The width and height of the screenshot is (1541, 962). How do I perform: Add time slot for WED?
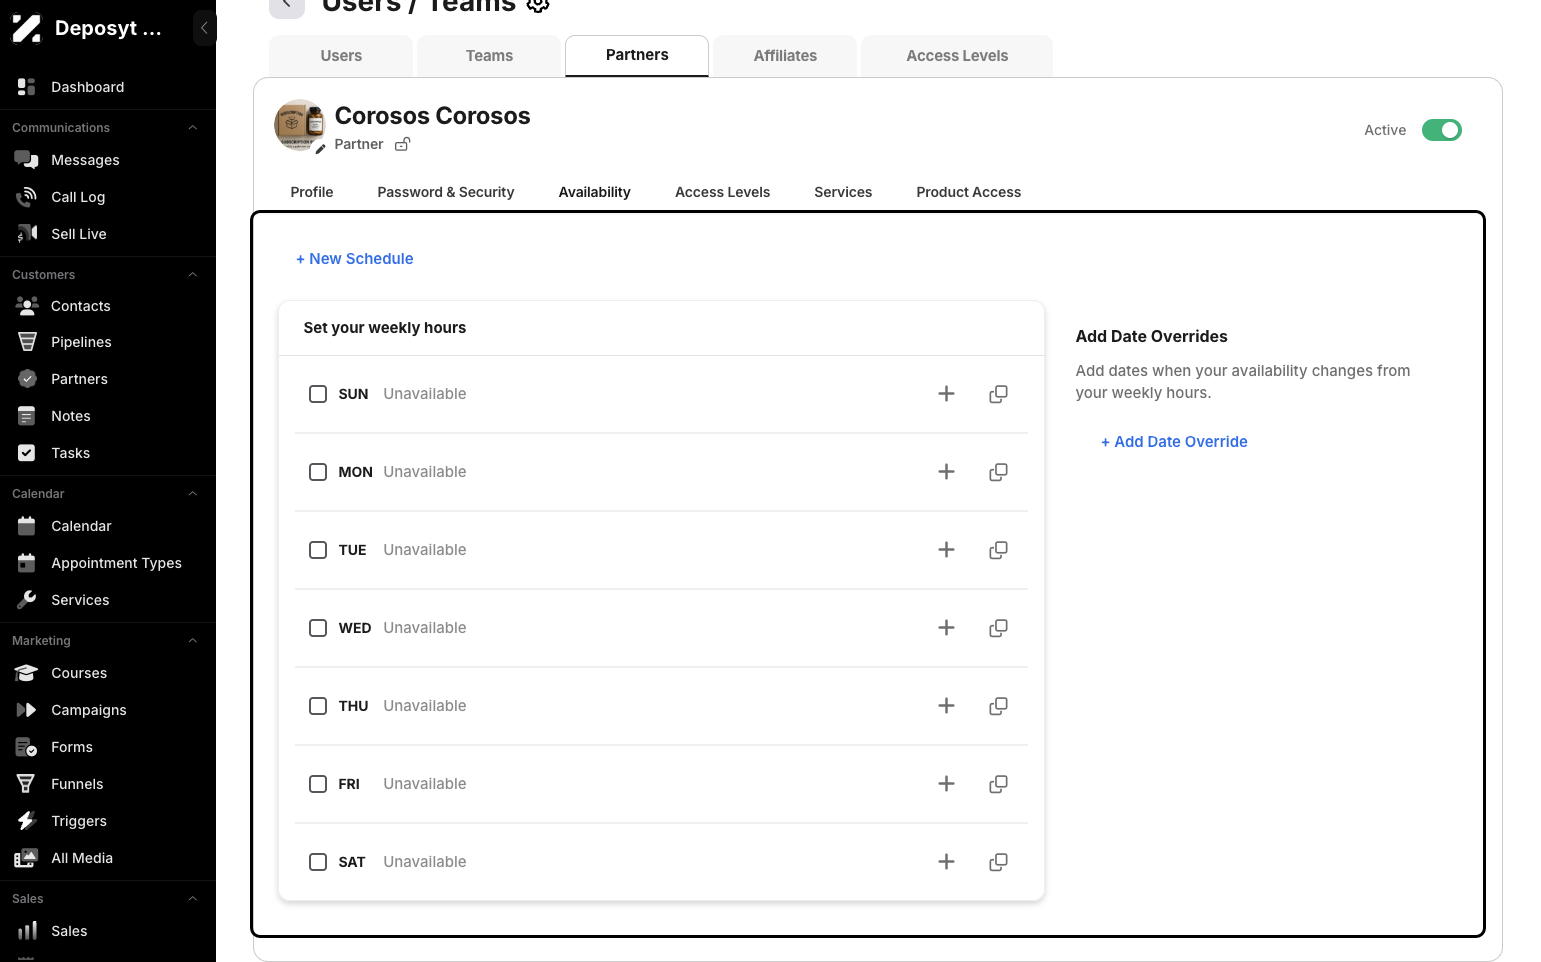tap(946, 628)
